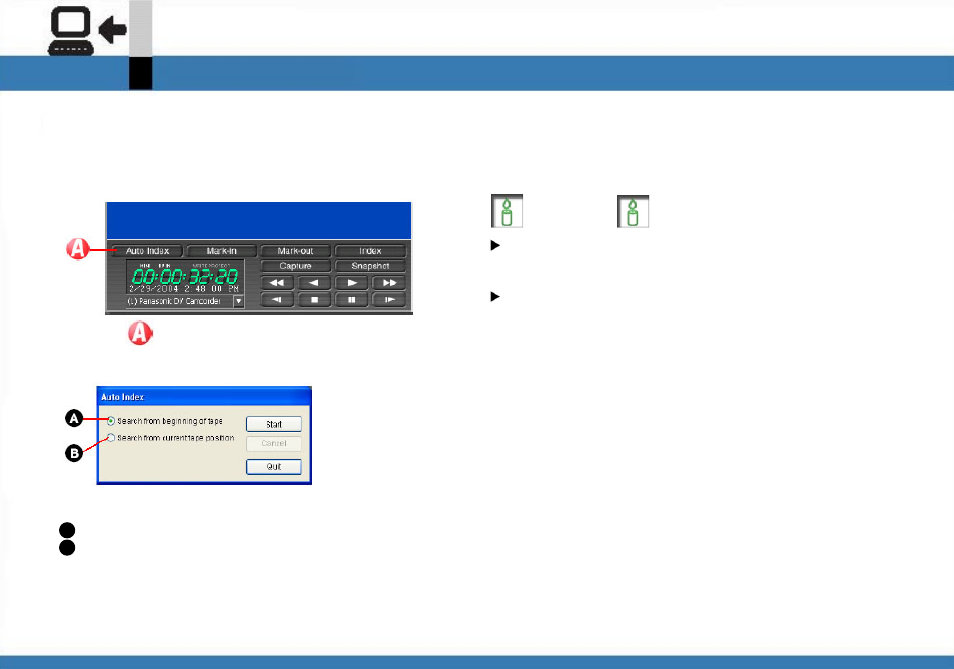Set a Mark-in point

point(221,251)
